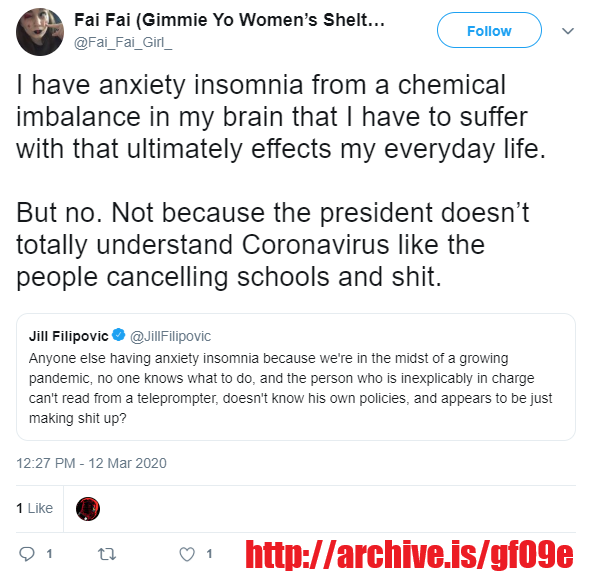Follow the Fai Fai account
Viewport: 595px width, 572px height.
[x=489, y=30]
